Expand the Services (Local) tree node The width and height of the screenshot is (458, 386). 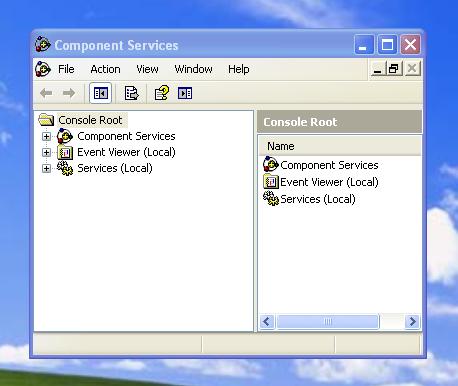point(46,168)
